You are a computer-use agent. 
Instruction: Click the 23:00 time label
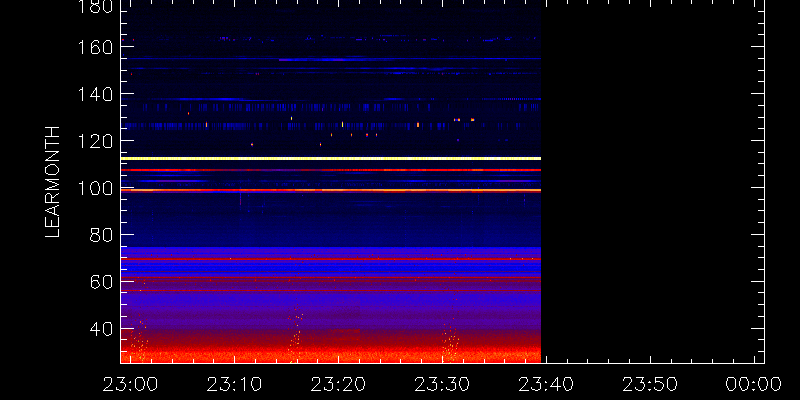click(131, 384)
